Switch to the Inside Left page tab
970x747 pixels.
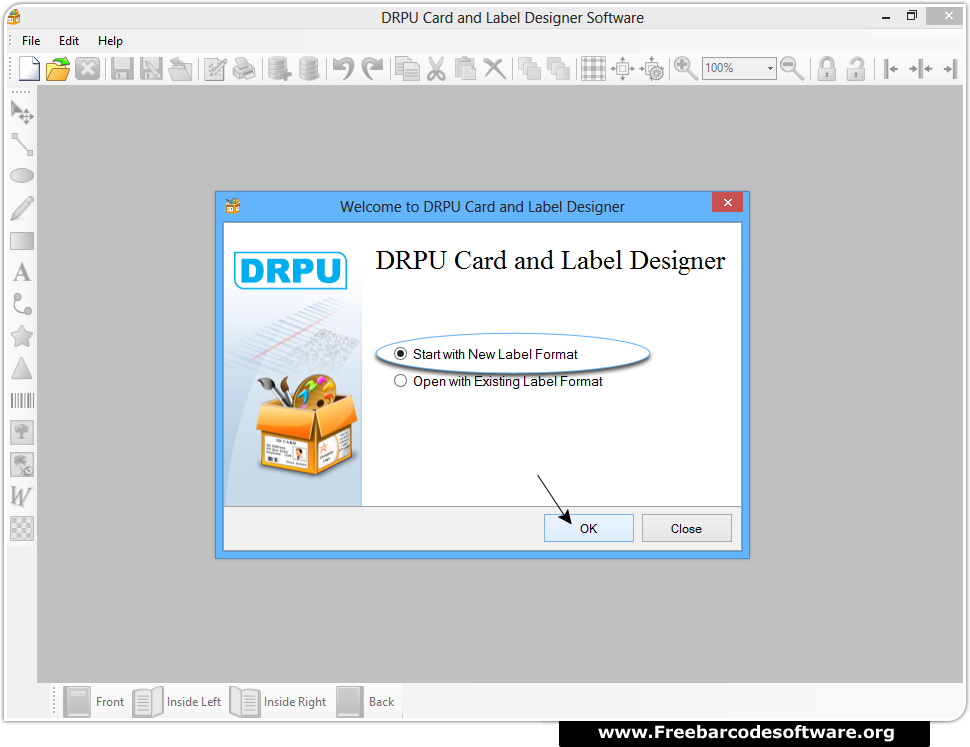[177, 702]
